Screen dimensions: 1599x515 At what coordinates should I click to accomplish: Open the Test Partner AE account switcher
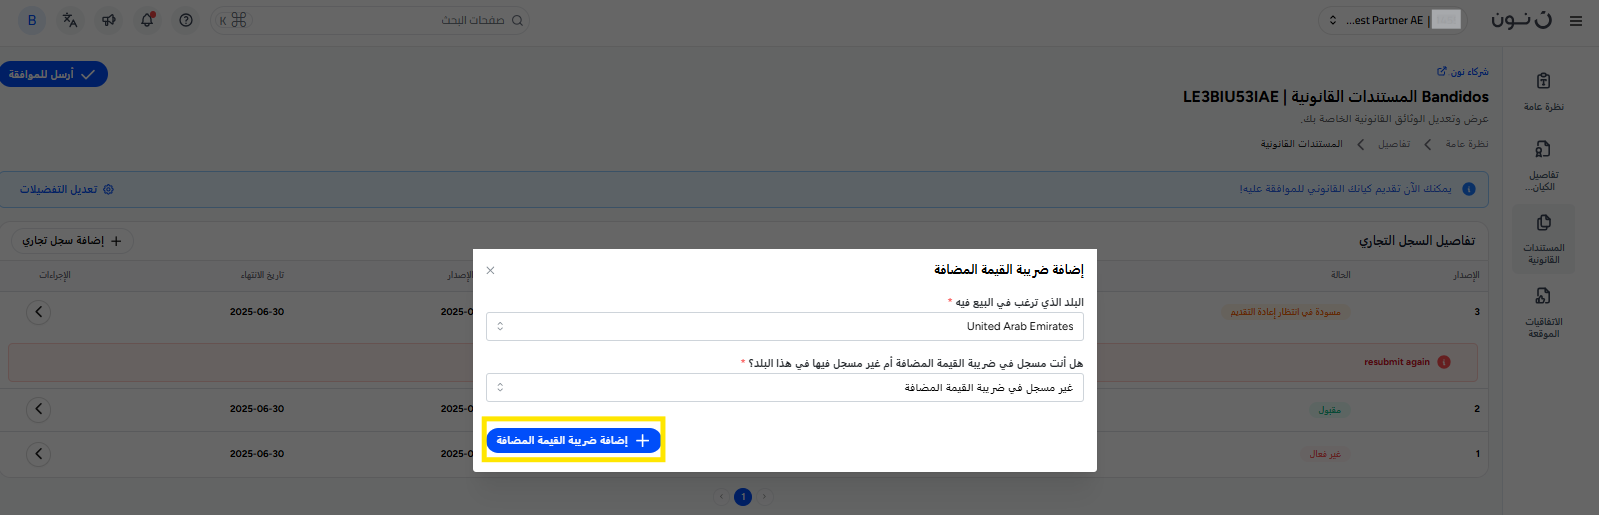click(x=1394, y=20)
